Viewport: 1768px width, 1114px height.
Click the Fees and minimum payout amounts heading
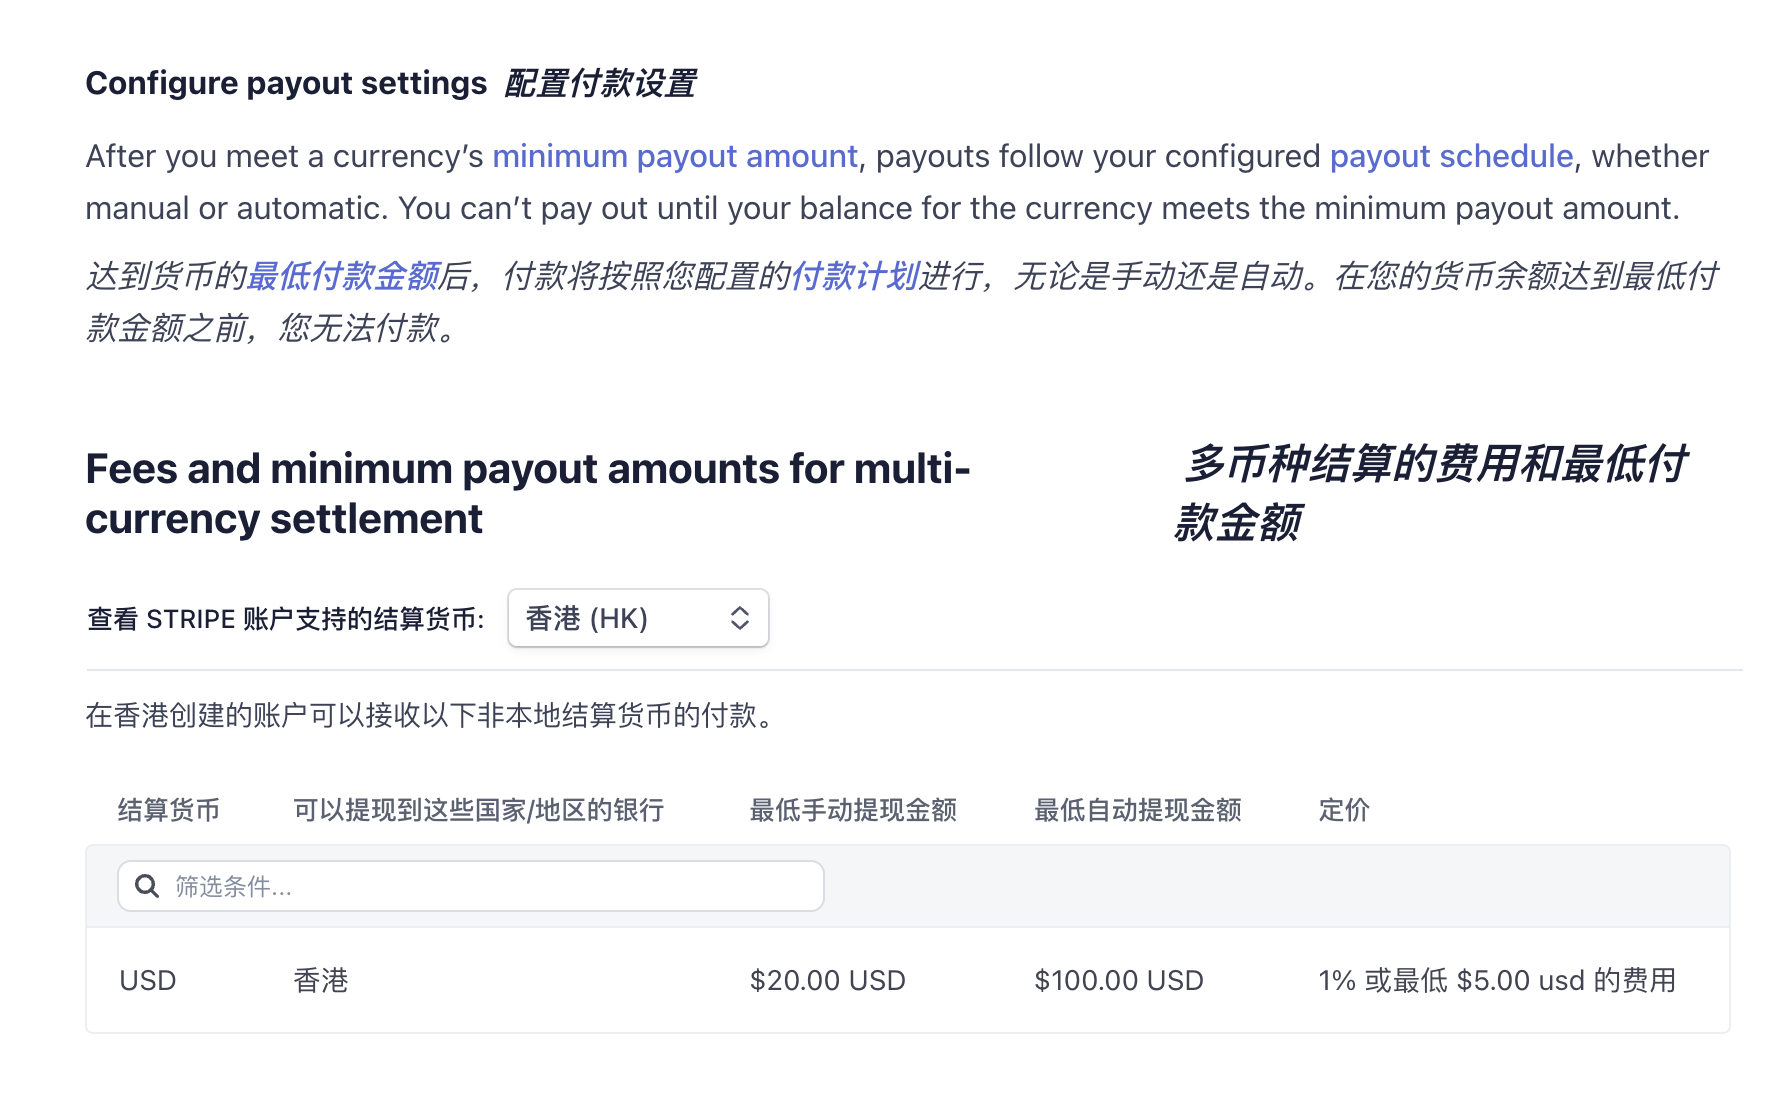coord(528,494)
